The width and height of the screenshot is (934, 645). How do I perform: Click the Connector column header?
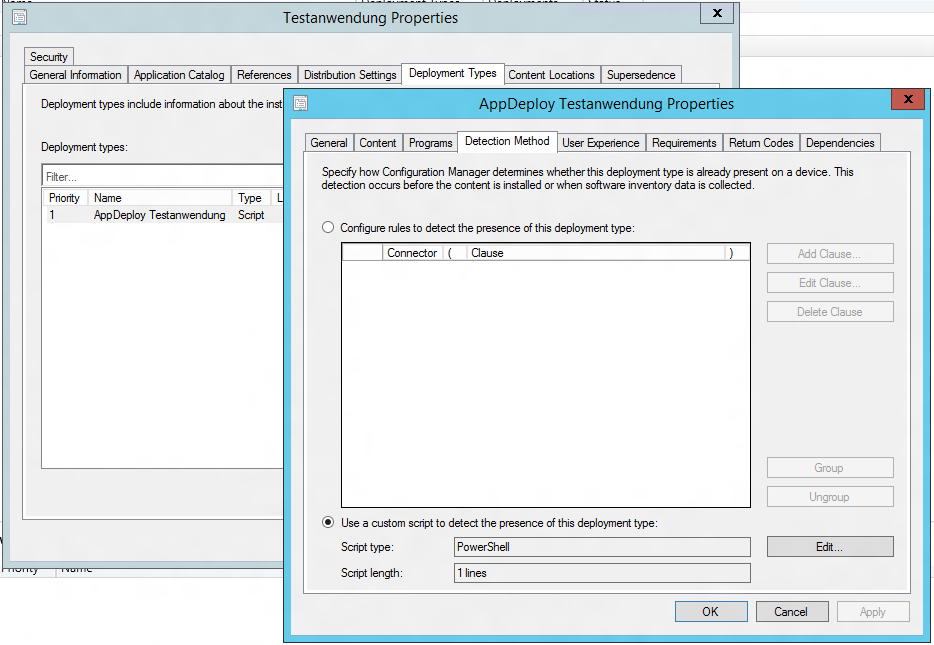click(x=412, y=253)
